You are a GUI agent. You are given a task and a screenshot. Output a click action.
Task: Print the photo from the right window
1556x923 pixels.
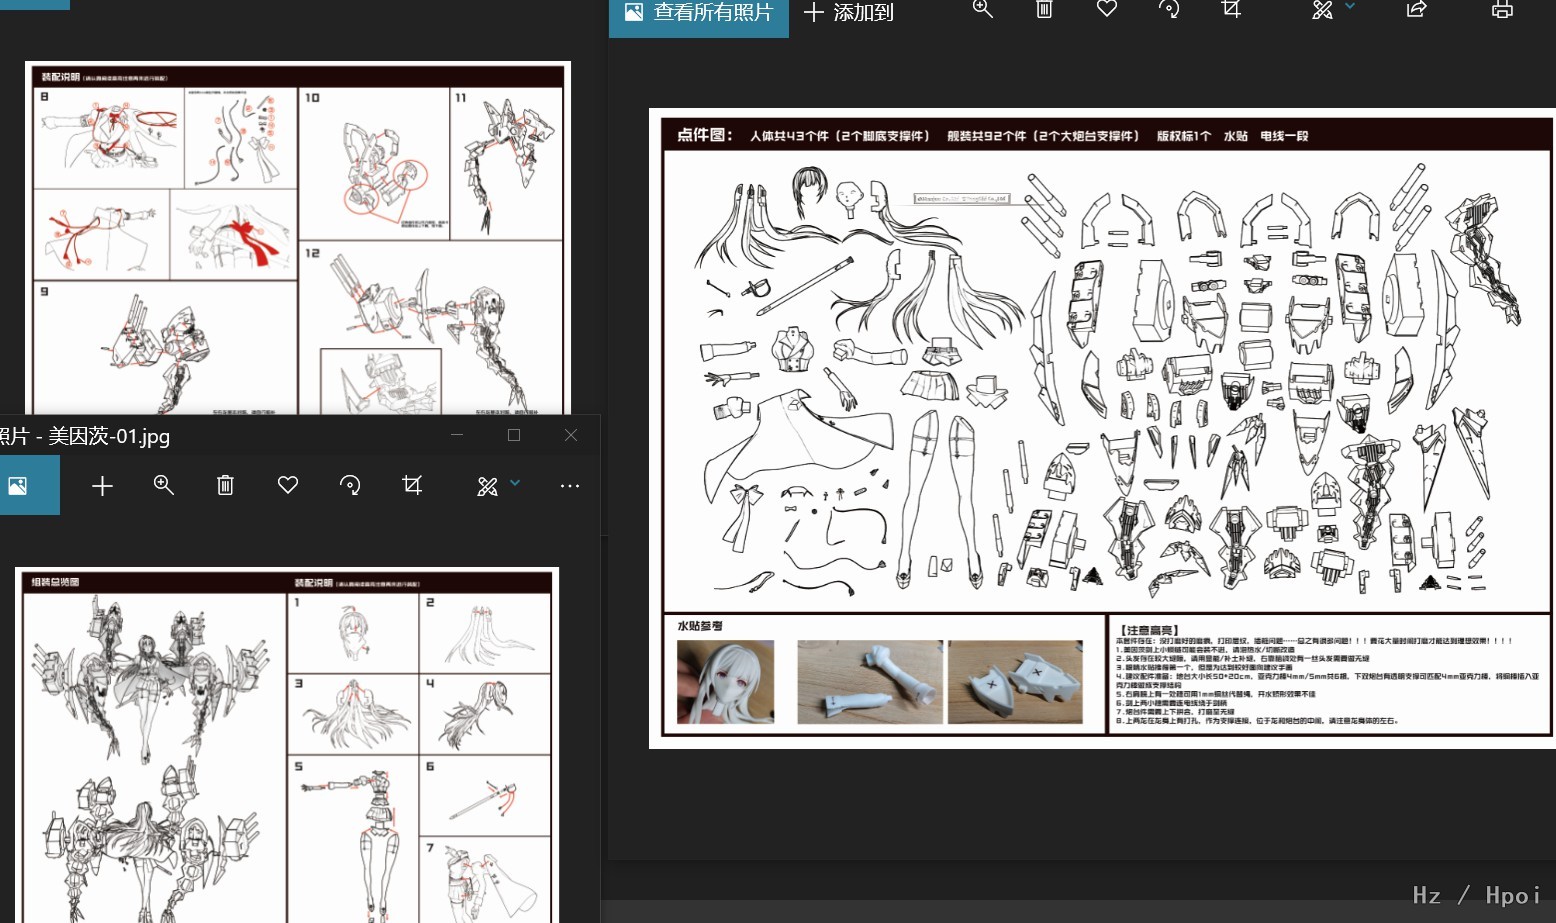1501,10
